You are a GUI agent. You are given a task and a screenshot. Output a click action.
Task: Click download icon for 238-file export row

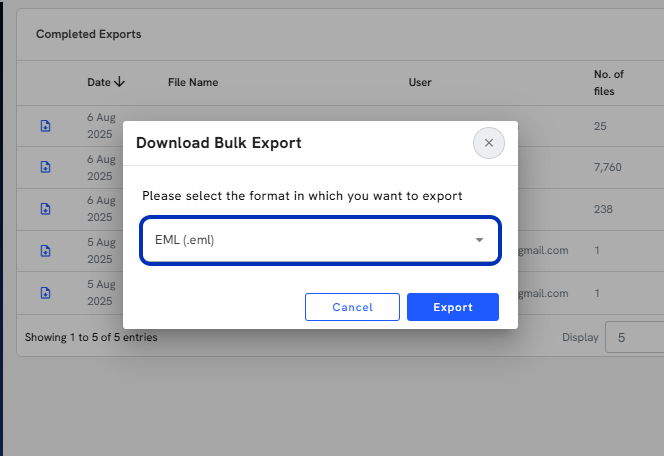coord(45,209)
